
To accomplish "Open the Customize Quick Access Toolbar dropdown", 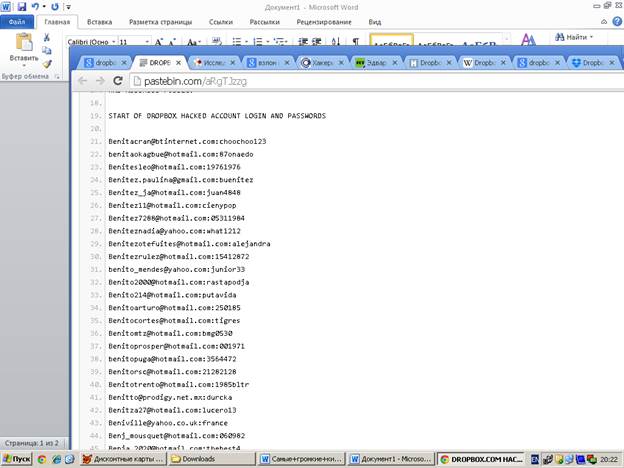I will point(68,7).
